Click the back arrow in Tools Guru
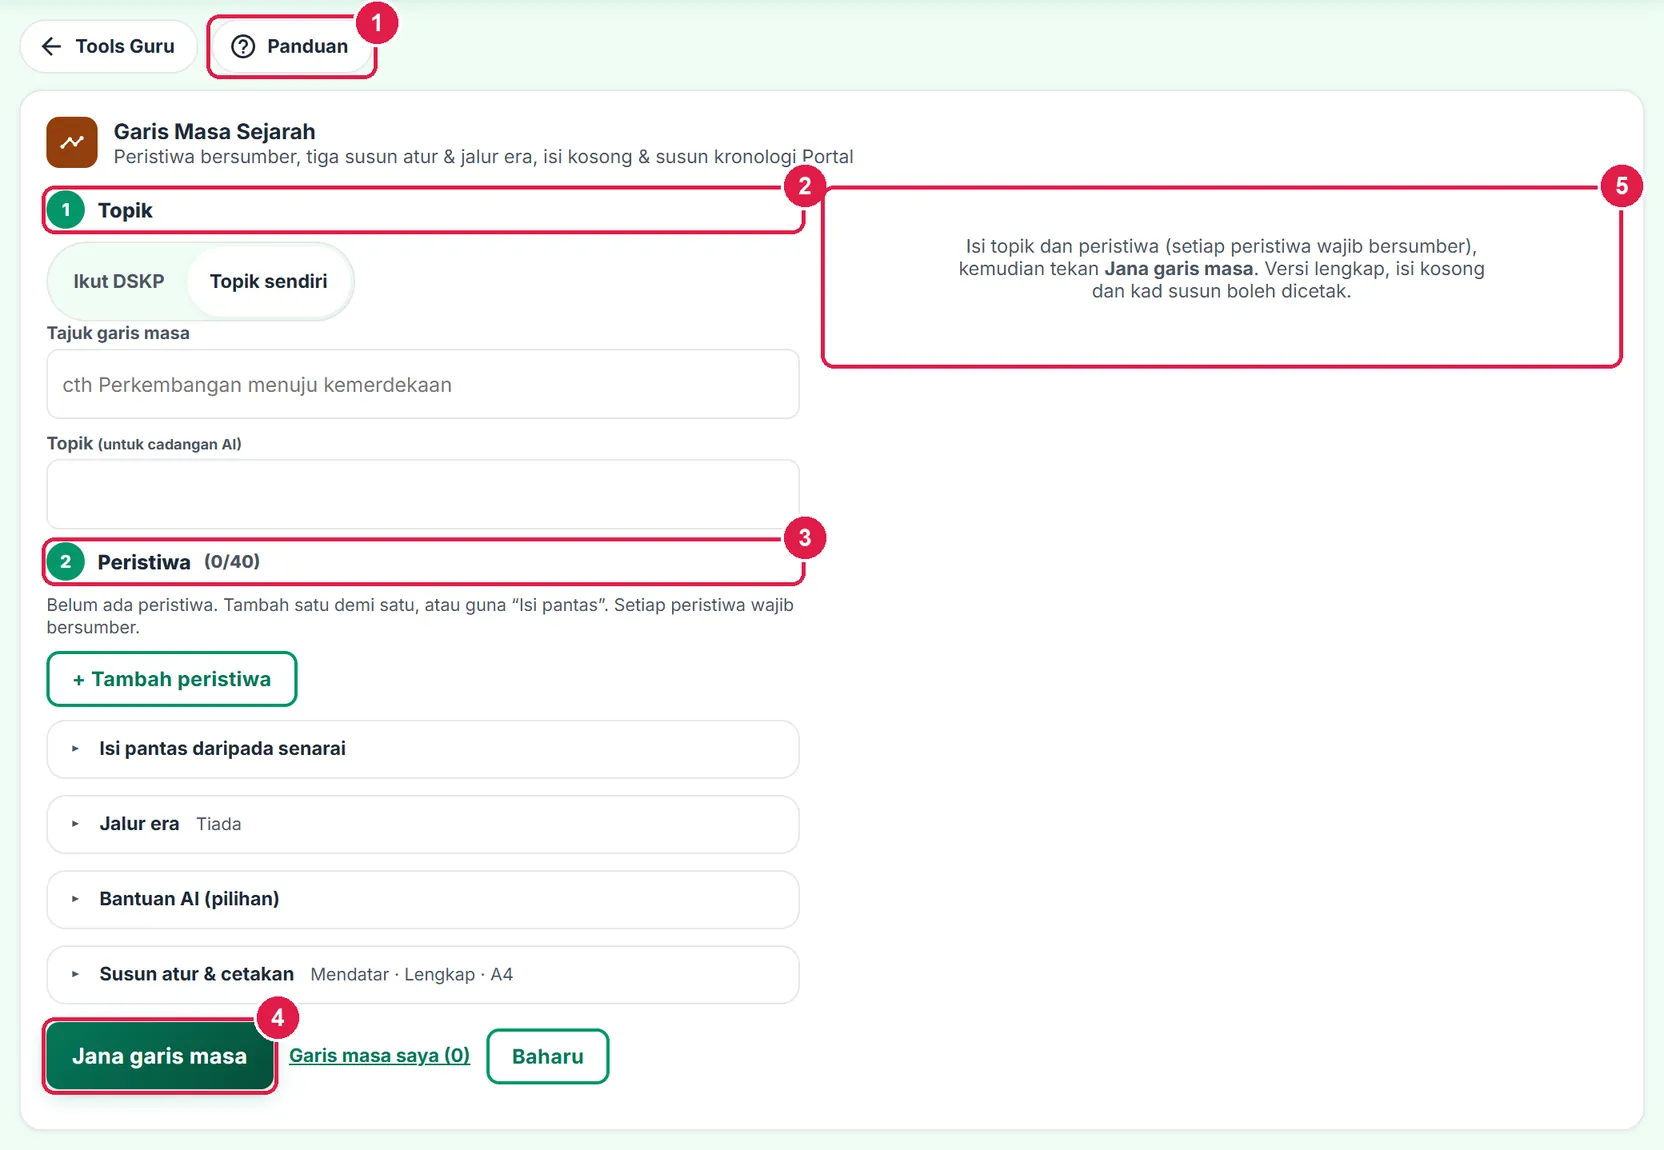The height and width of the screenshot is (1150, 1664). point(52,46)
